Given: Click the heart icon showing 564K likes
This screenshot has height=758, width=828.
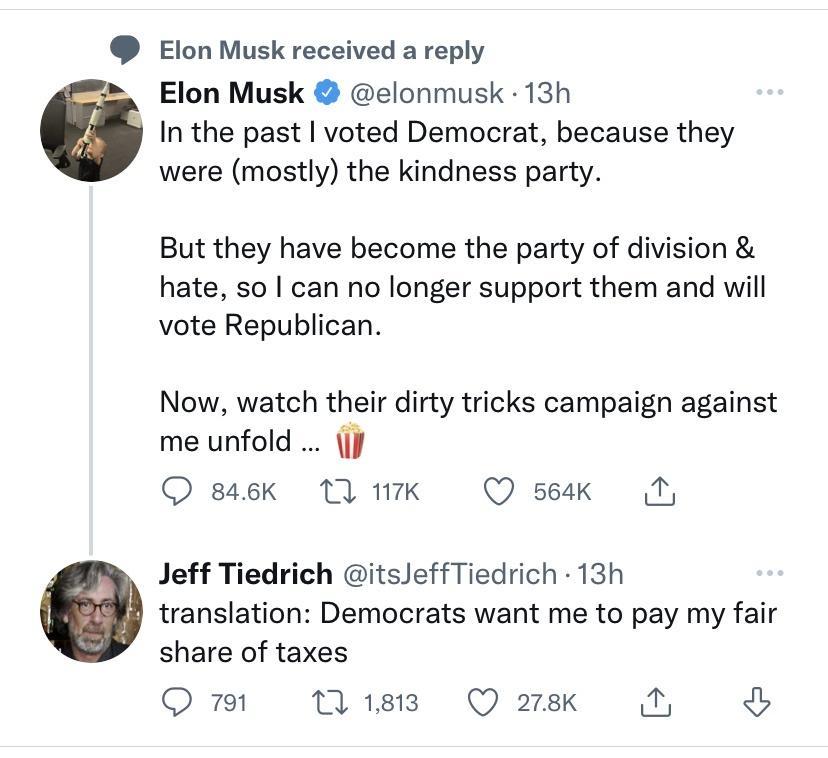Looking at the screenshot, I should point(503,491).
